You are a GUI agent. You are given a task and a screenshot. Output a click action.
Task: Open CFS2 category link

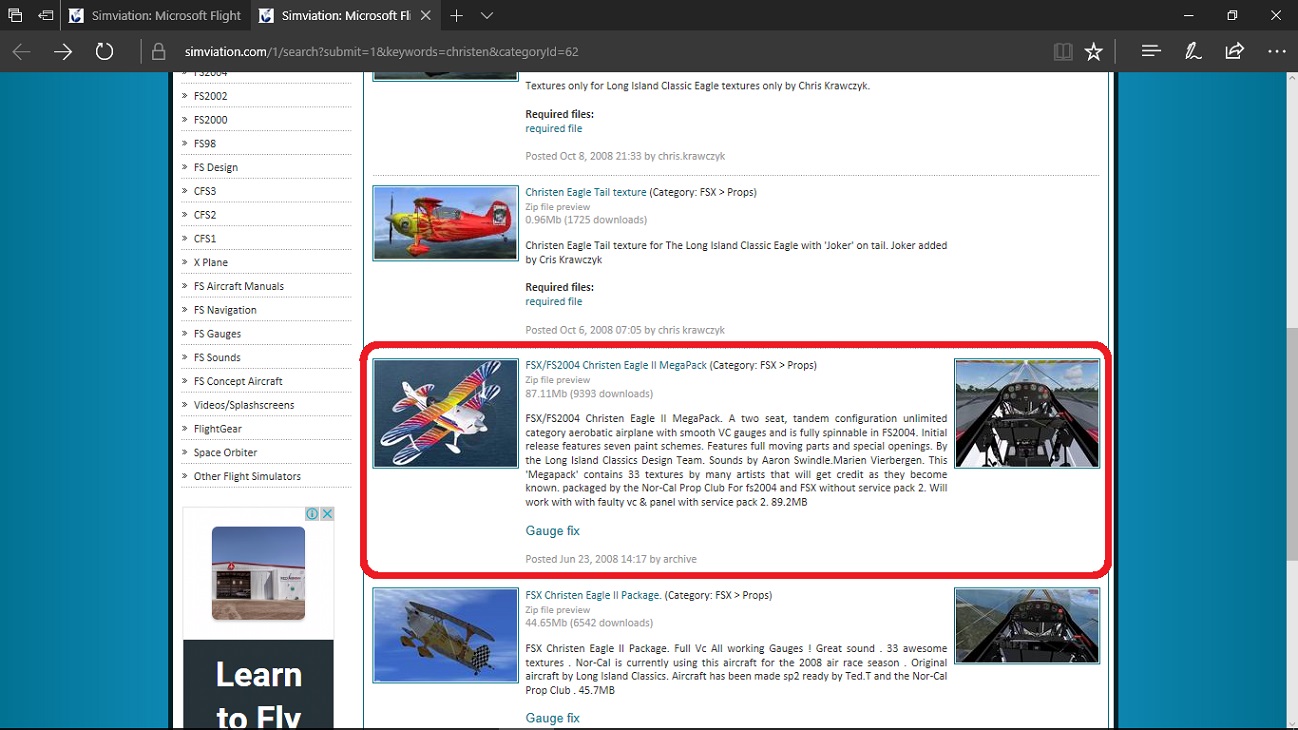pos(205,215)
